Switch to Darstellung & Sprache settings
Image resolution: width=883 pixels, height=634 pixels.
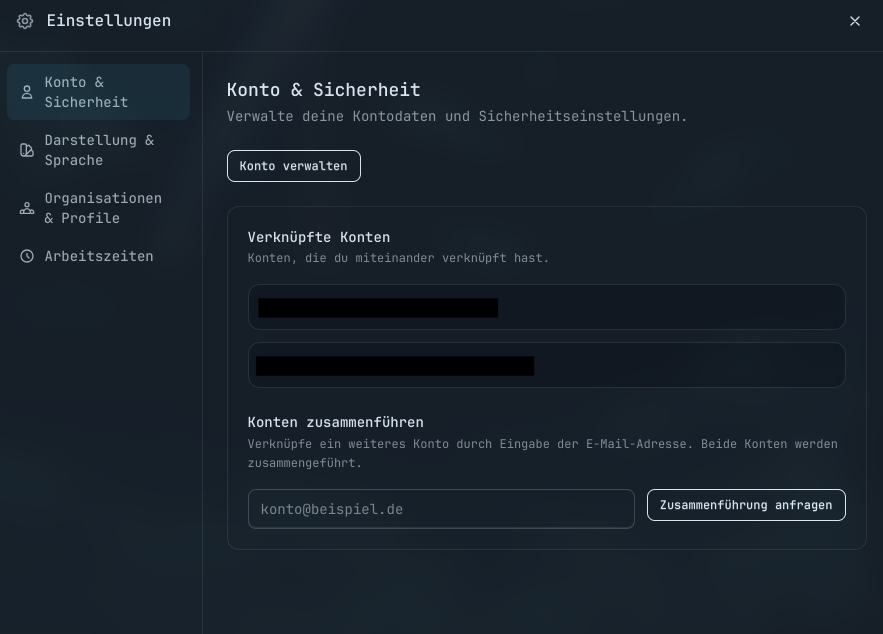(99, 150)
